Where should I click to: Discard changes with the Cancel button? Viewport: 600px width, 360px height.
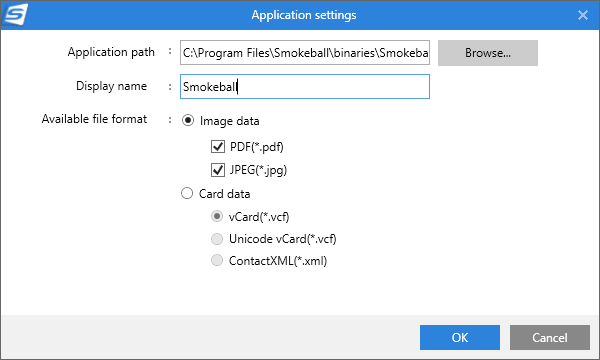tap(549, 337)
